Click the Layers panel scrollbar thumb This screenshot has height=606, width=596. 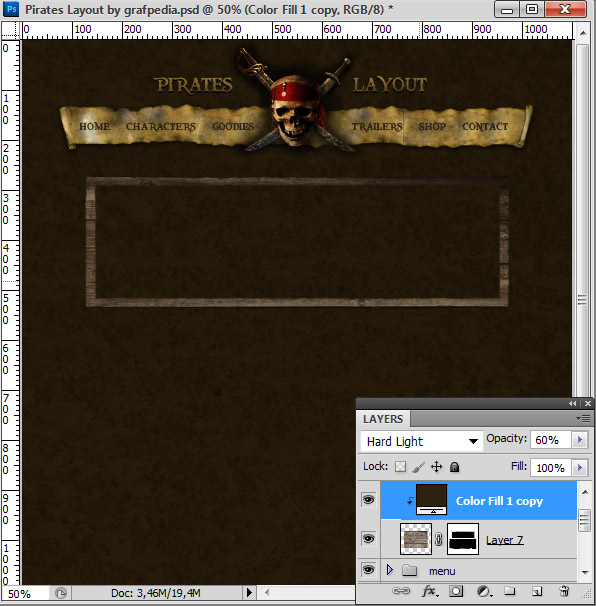[x=584, y=521]
